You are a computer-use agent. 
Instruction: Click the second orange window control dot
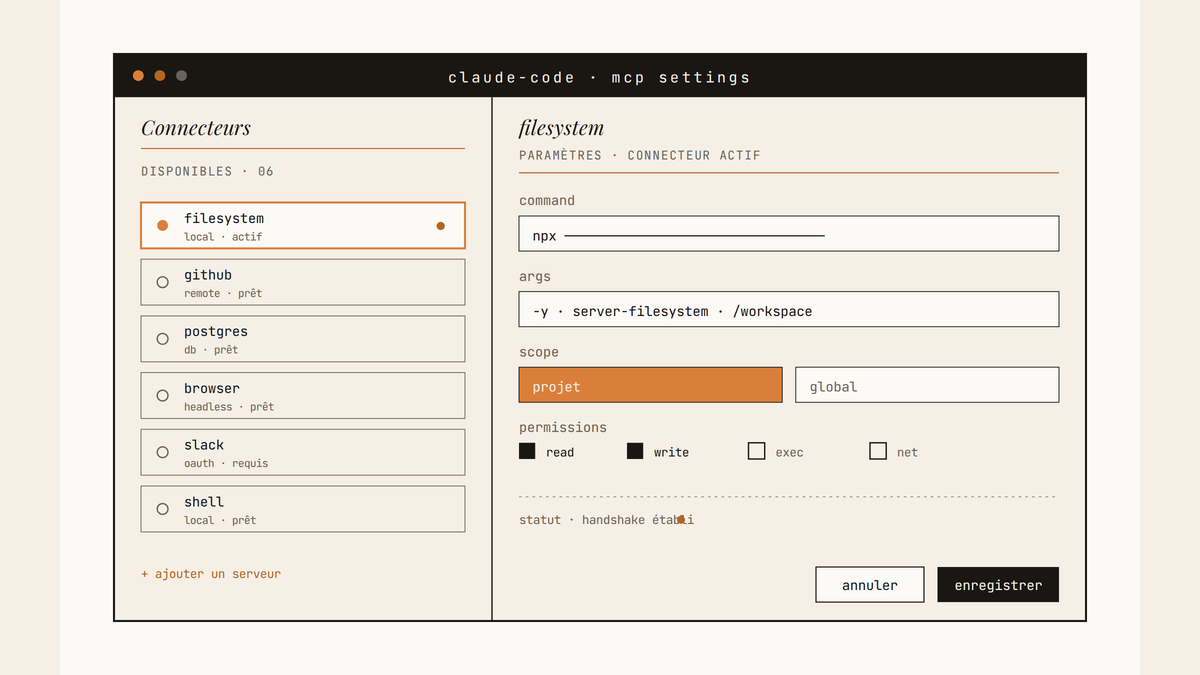coord(160,76)
